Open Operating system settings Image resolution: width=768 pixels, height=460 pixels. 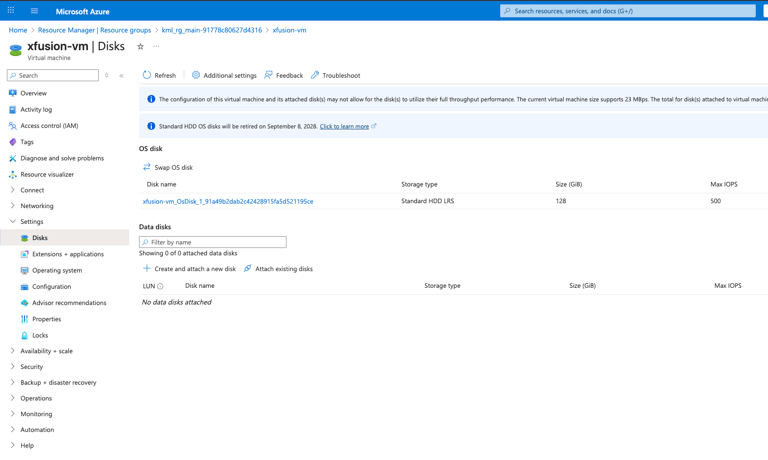pyautogui.click(x=57, y=270)
